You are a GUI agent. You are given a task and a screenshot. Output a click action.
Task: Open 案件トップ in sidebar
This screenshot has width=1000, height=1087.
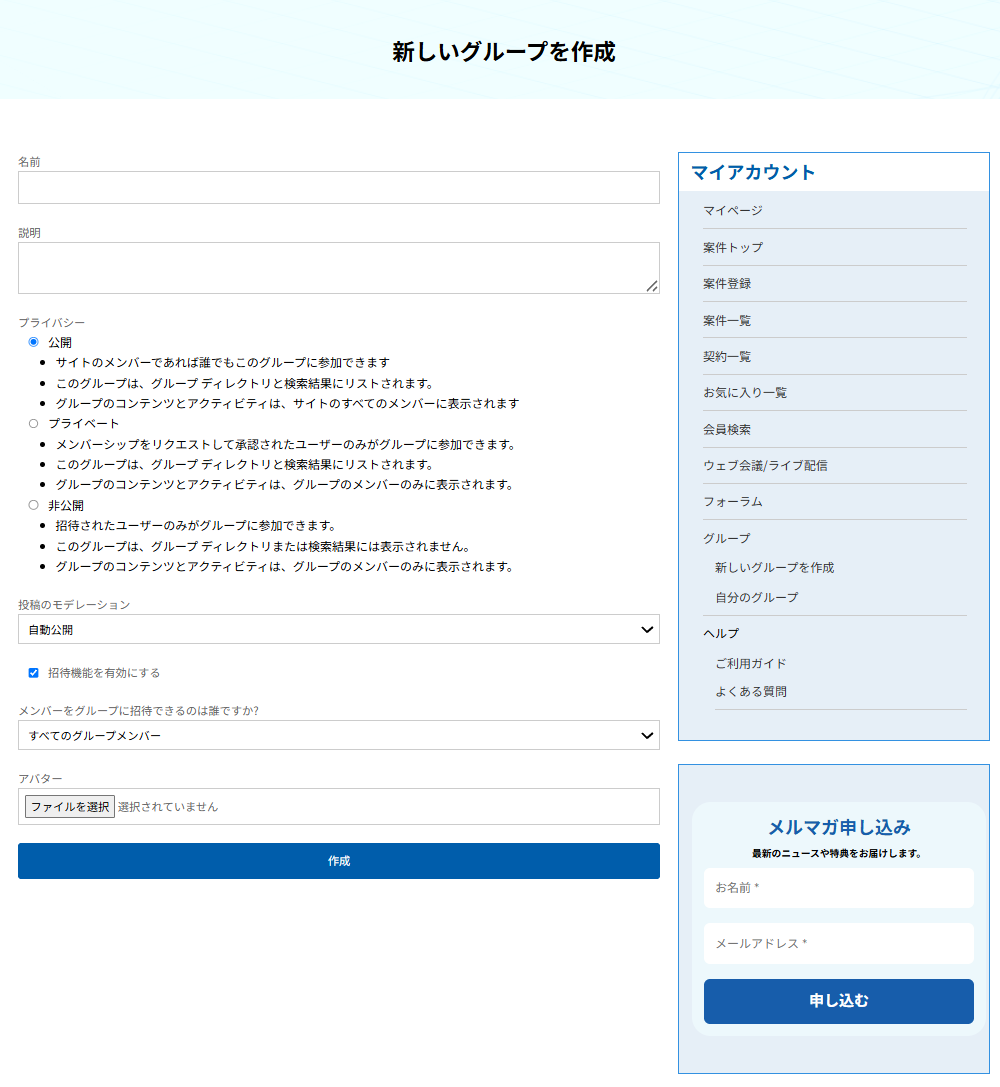point(733,247)
